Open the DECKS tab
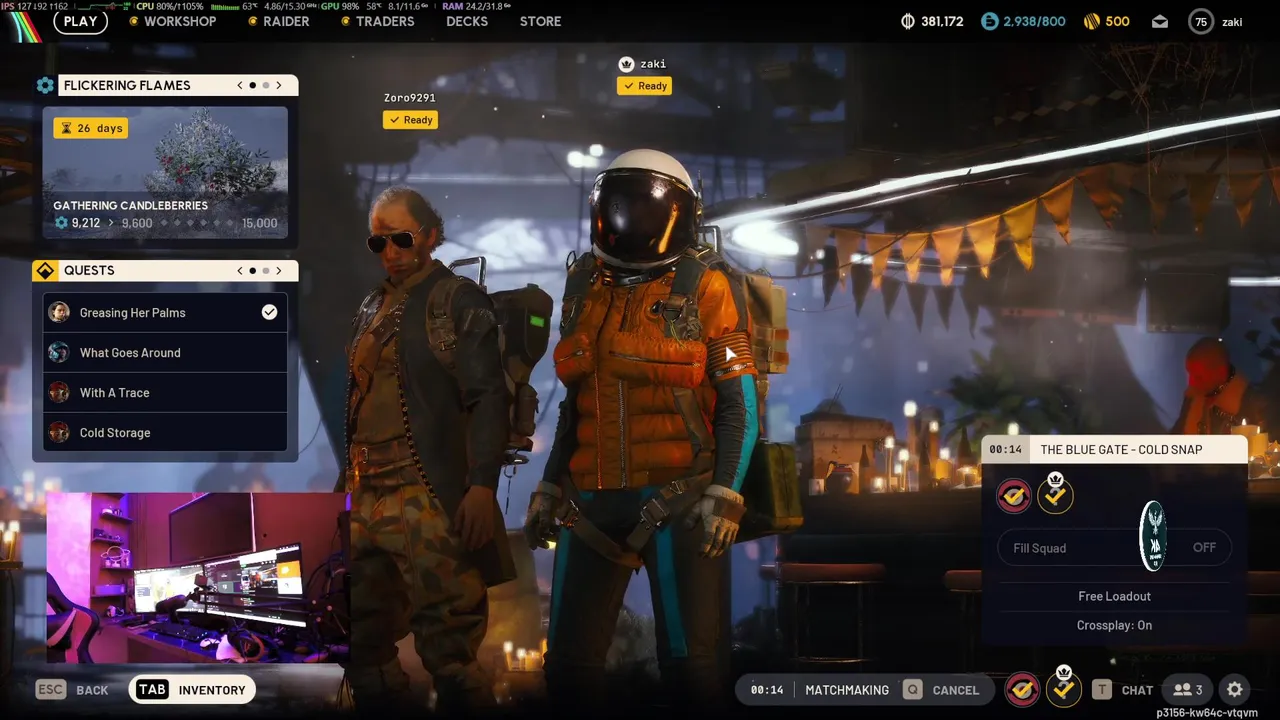The width and height of the screenshot is (1280, 720). (x=467, y=21)
